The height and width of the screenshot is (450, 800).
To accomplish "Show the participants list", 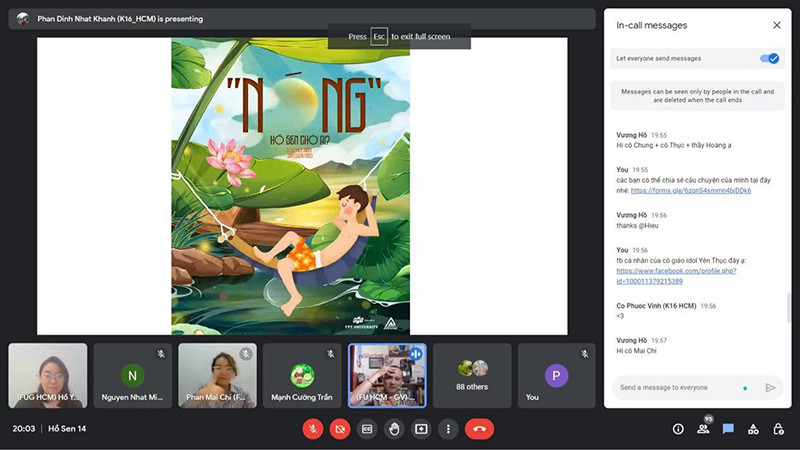I will coord(703,428).
